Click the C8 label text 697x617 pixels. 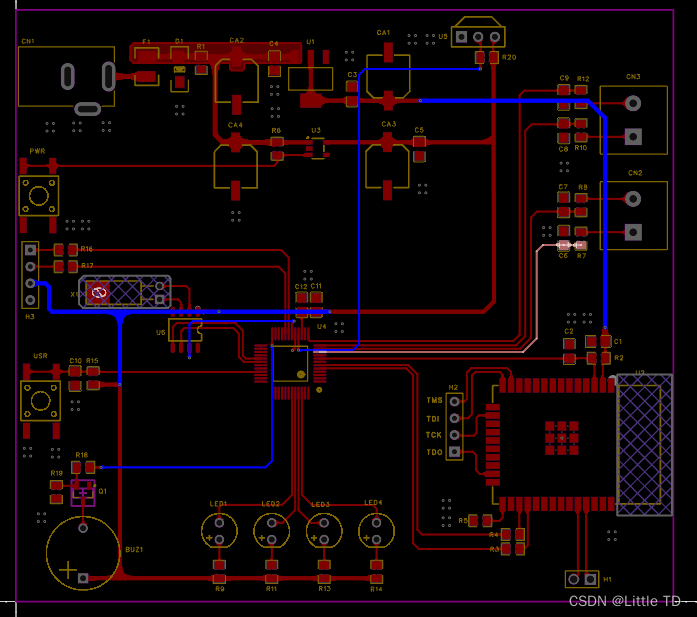point(563,149)
